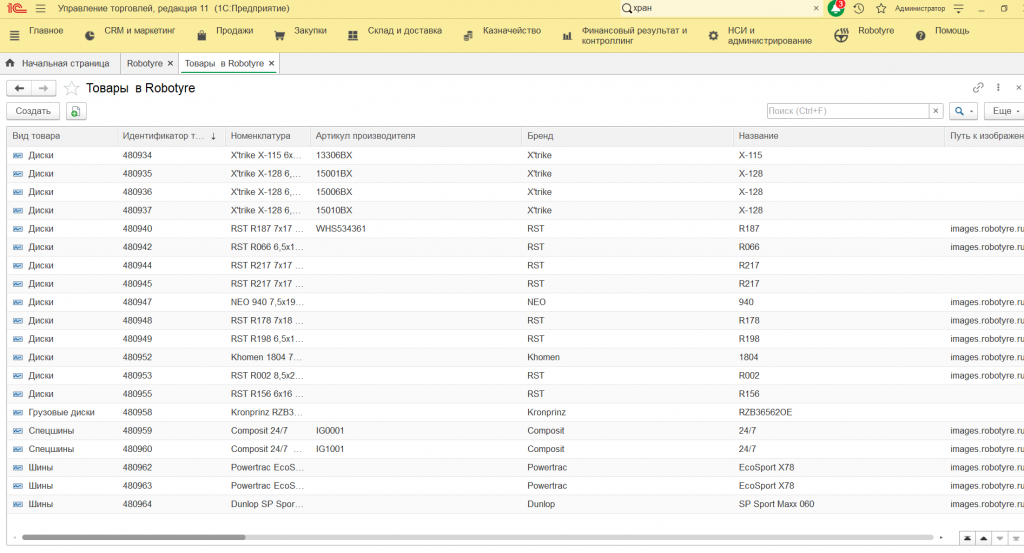Get link to form chain icon
This screenshot has height=553, width=1024.
(x=978, y=87)
